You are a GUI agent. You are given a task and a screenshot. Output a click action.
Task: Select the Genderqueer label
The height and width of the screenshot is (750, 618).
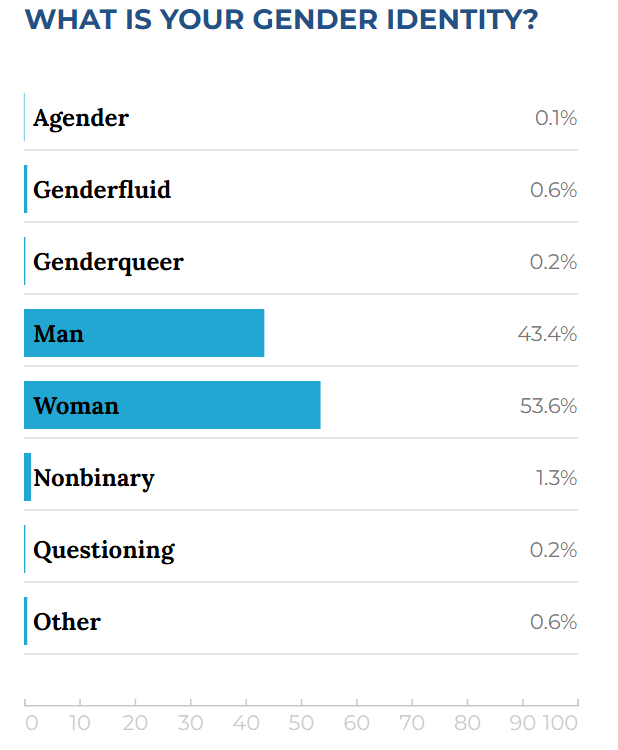coord(108,262)
